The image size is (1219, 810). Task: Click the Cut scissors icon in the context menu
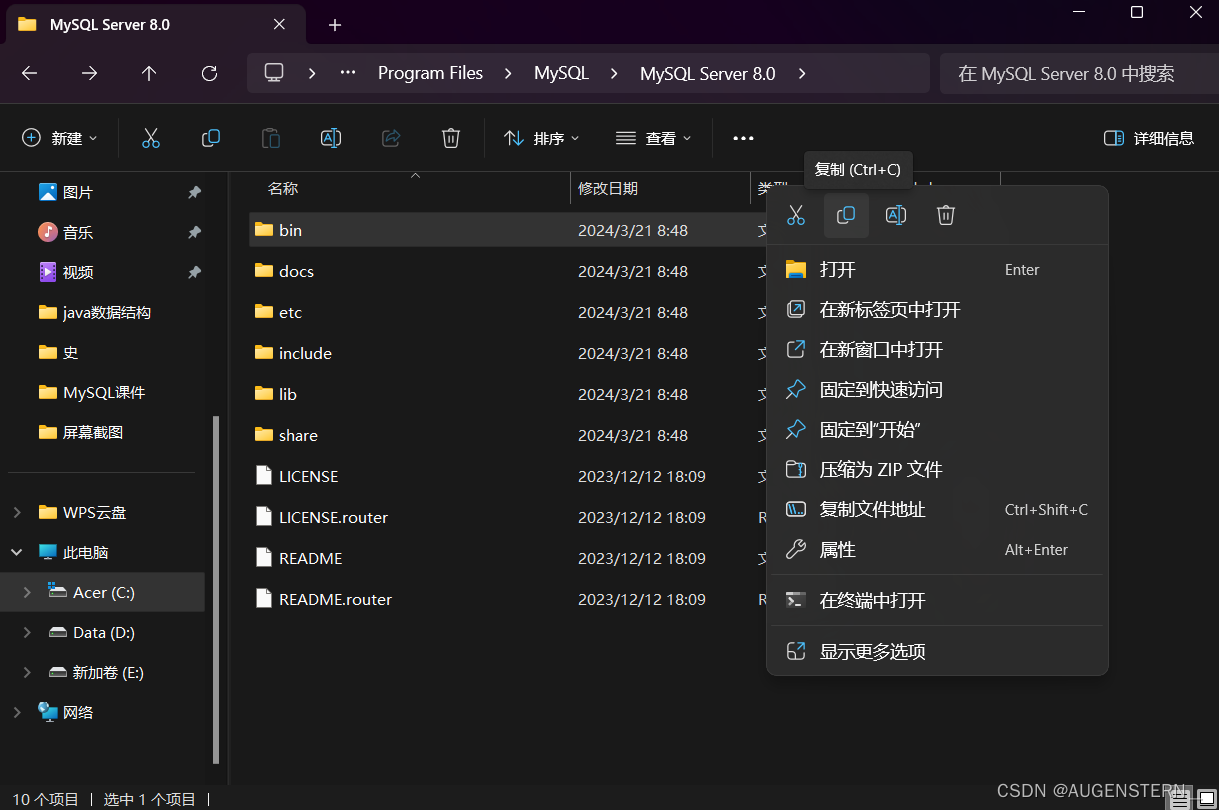click(796, 215)
